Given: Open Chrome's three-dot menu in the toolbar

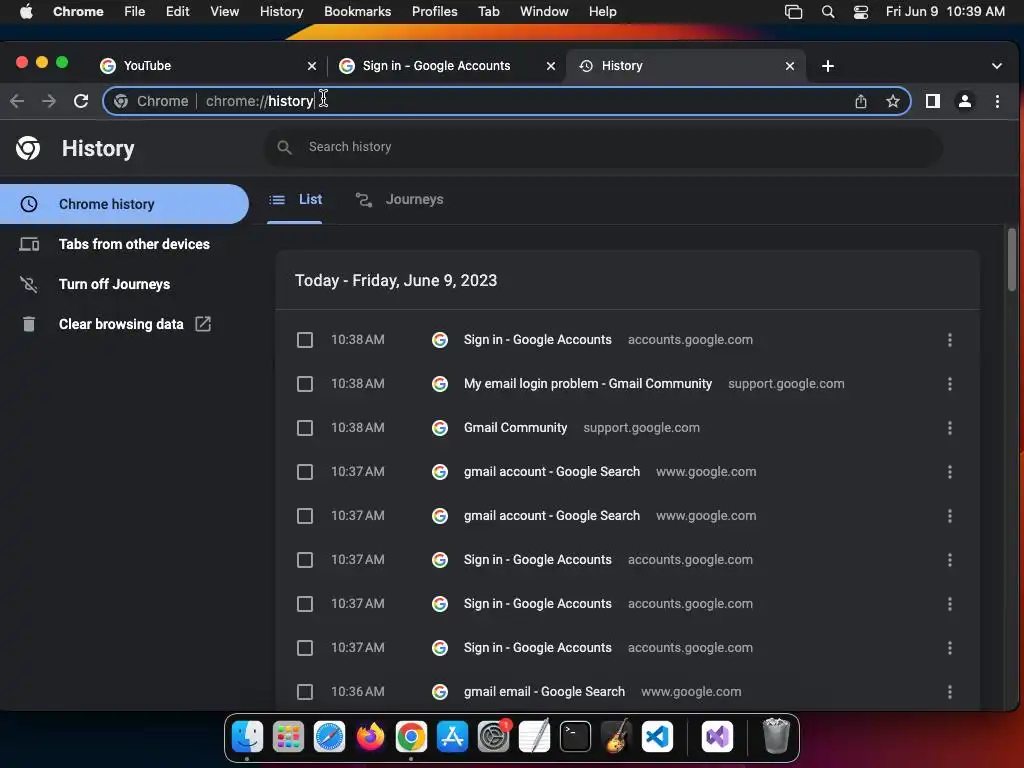Looking at the screenshot, I should click(997, 101).
